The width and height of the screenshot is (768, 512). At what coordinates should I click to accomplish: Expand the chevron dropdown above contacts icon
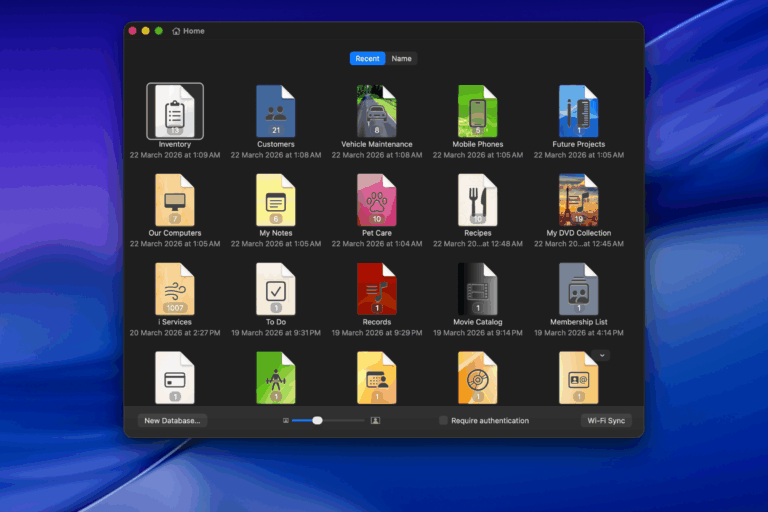[x=602, y=355]
